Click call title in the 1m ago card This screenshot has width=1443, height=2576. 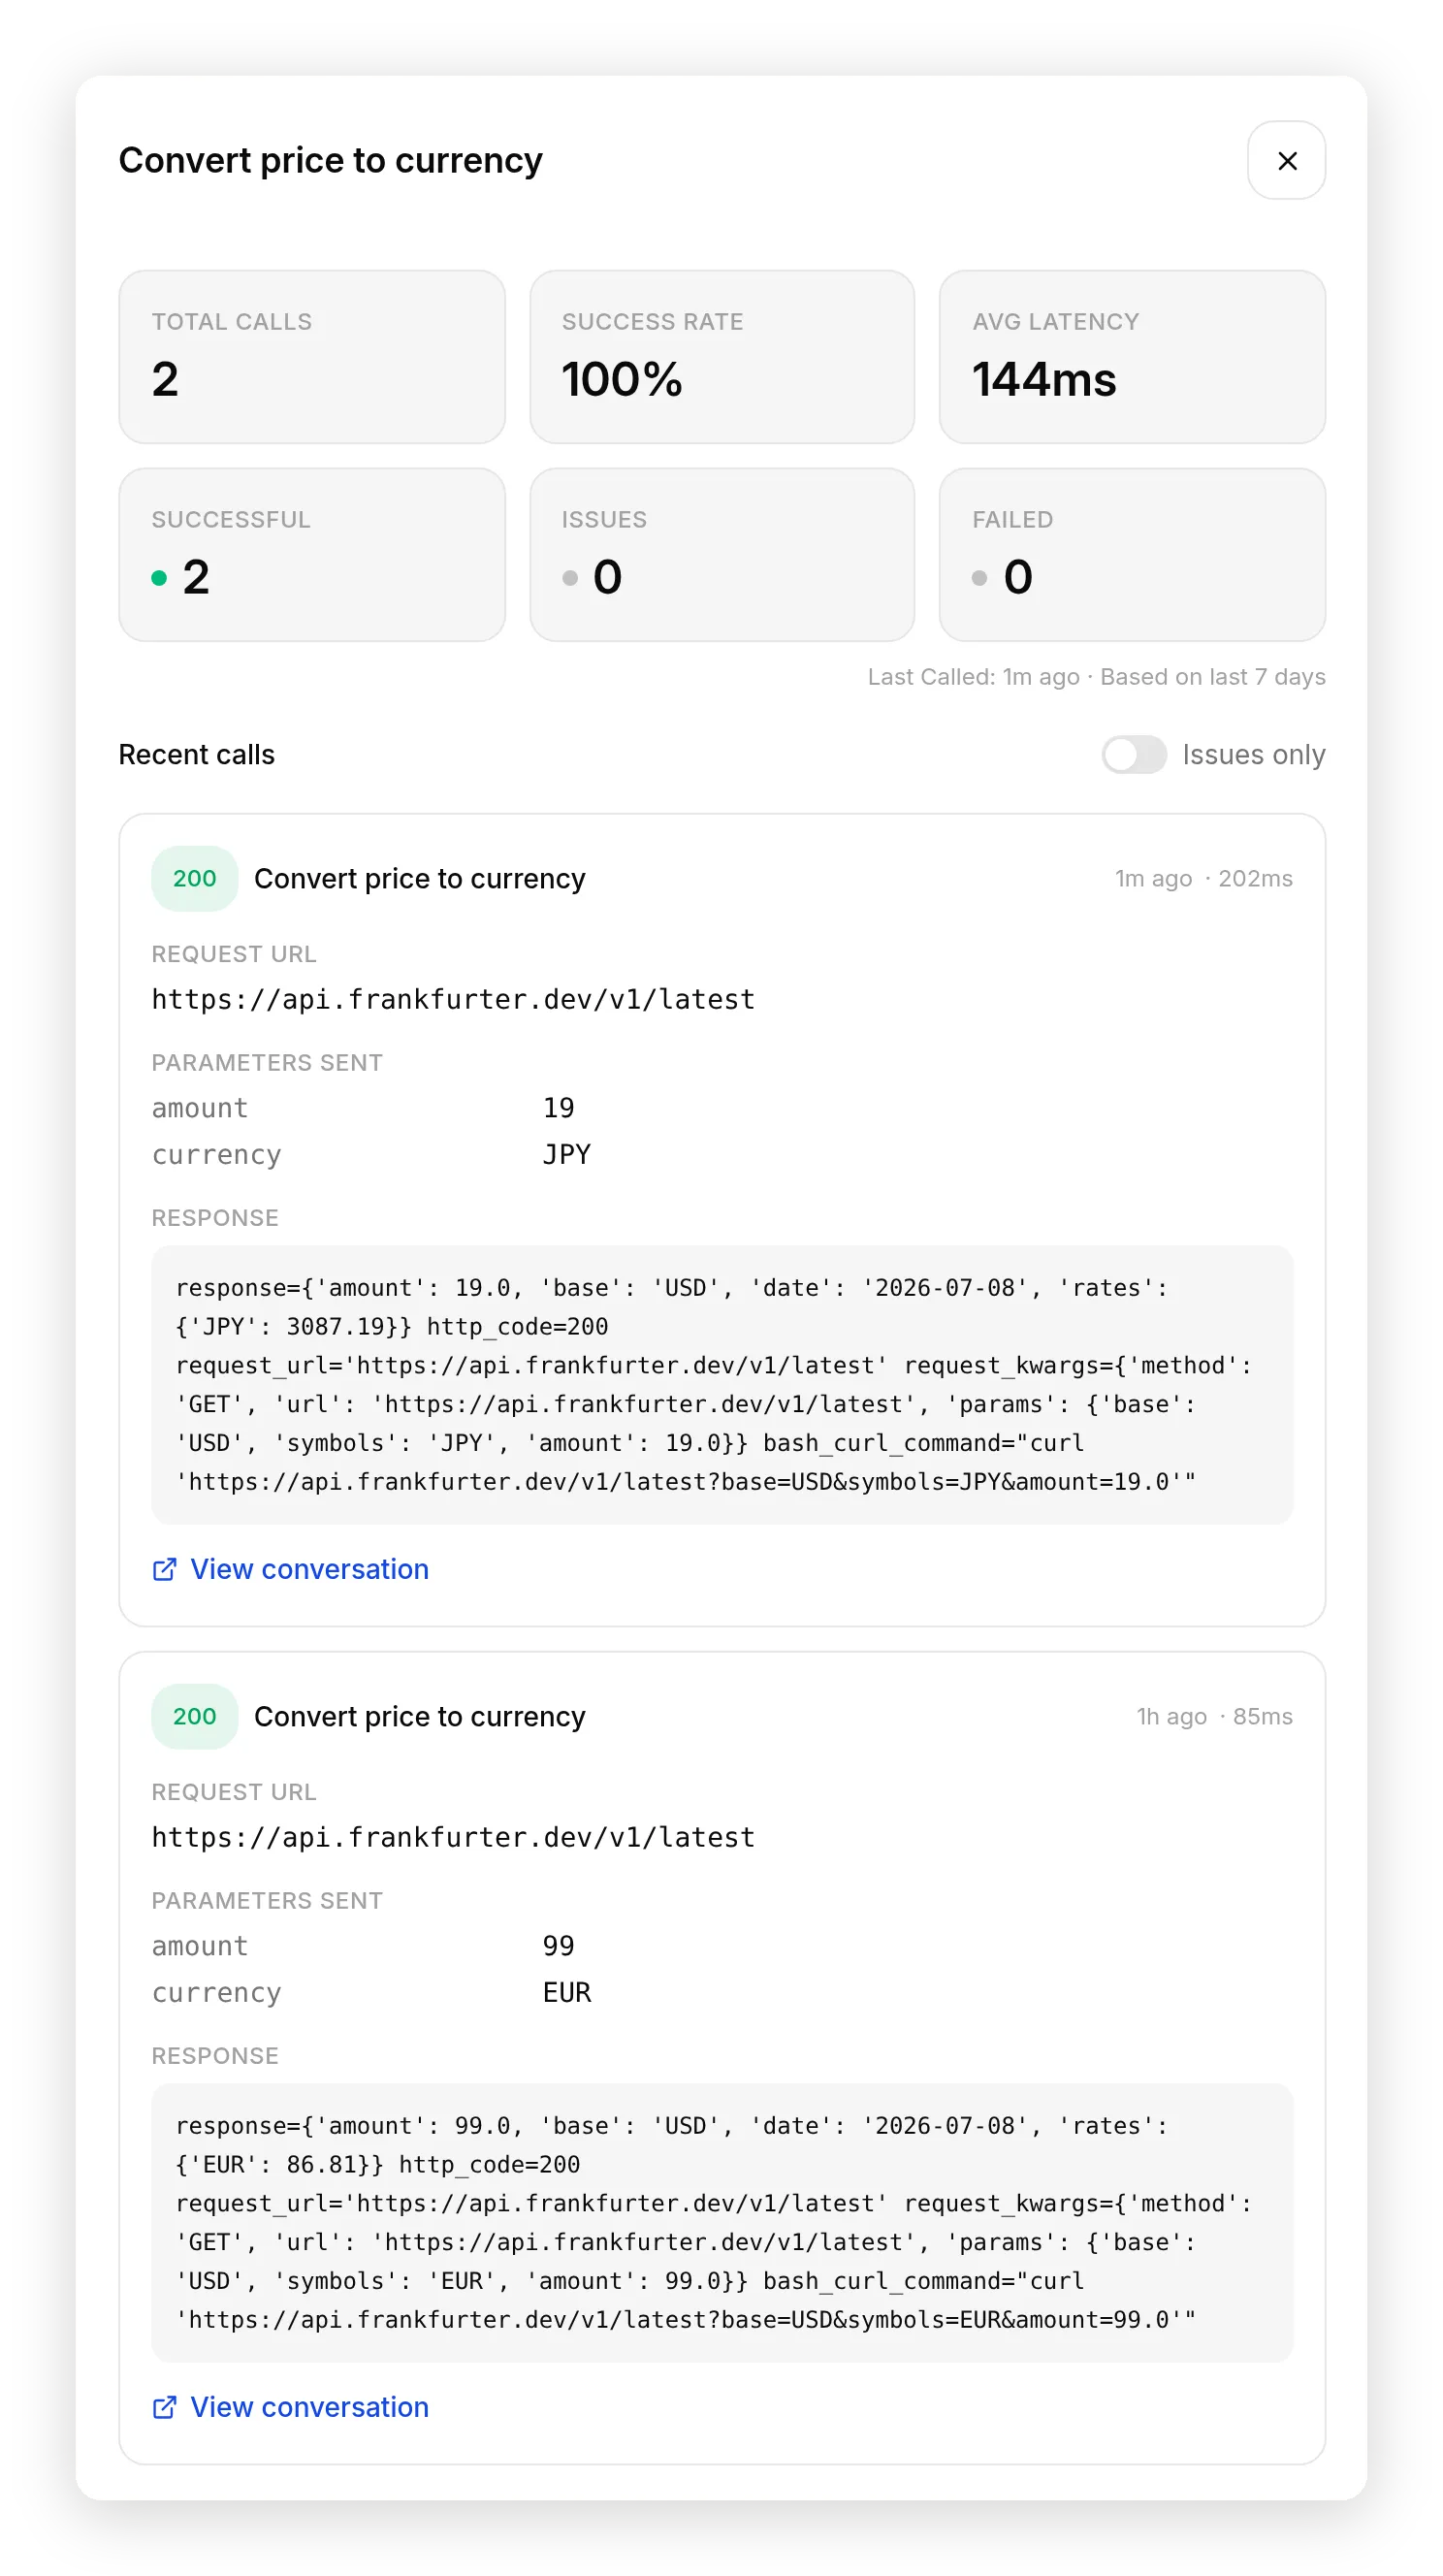tap(420, 879)
